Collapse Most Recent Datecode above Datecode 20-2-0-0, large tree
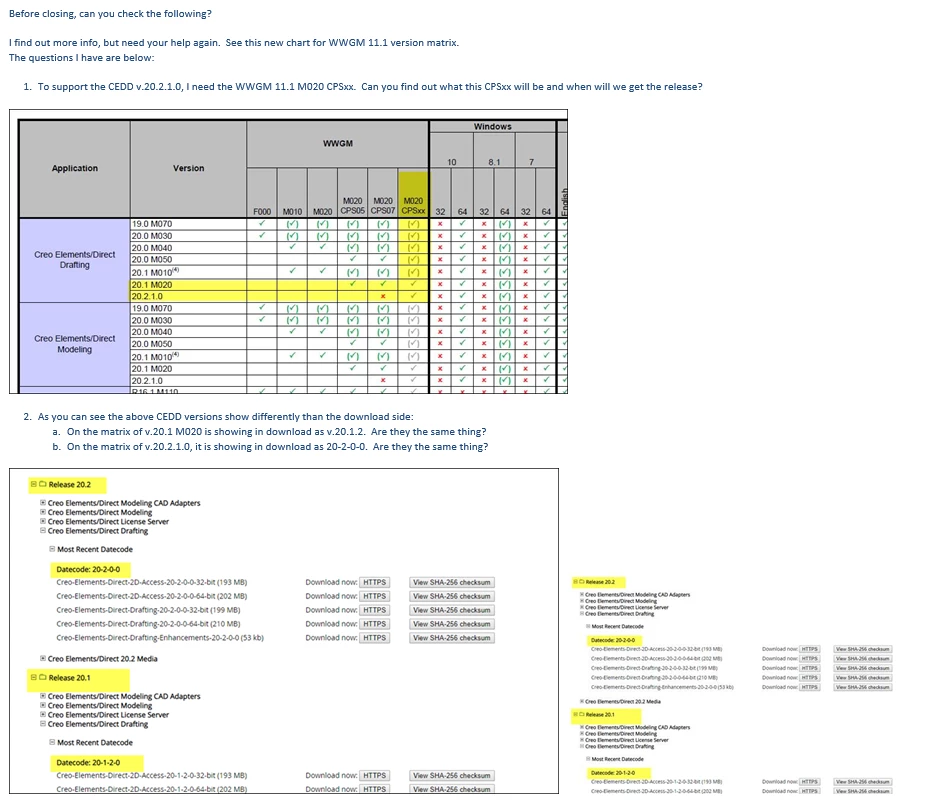The image size is (941, 807). pos(52,549)
